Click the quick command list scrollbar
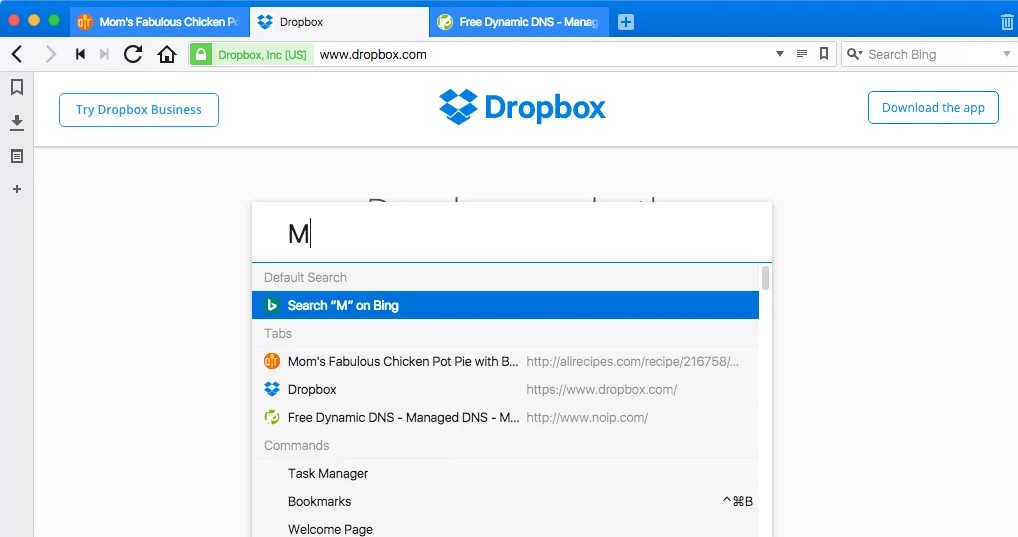Image resolution: width=1018 pixels, height=537 pixels. click(x=765, y=278)
